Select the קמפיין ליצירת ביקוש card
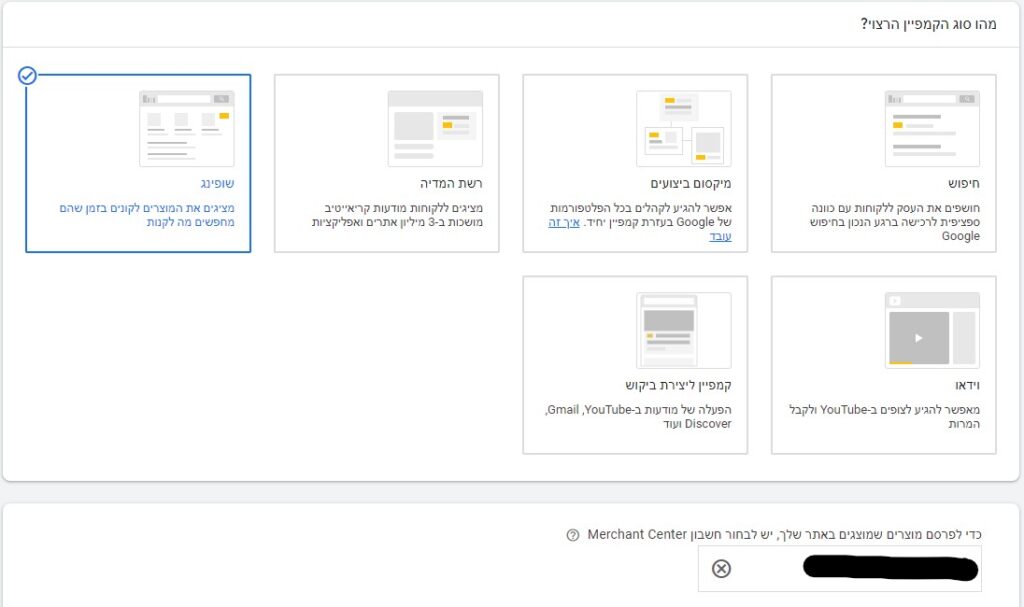The height and width of the screenshot is (607, 1024). tap(635, 365)
